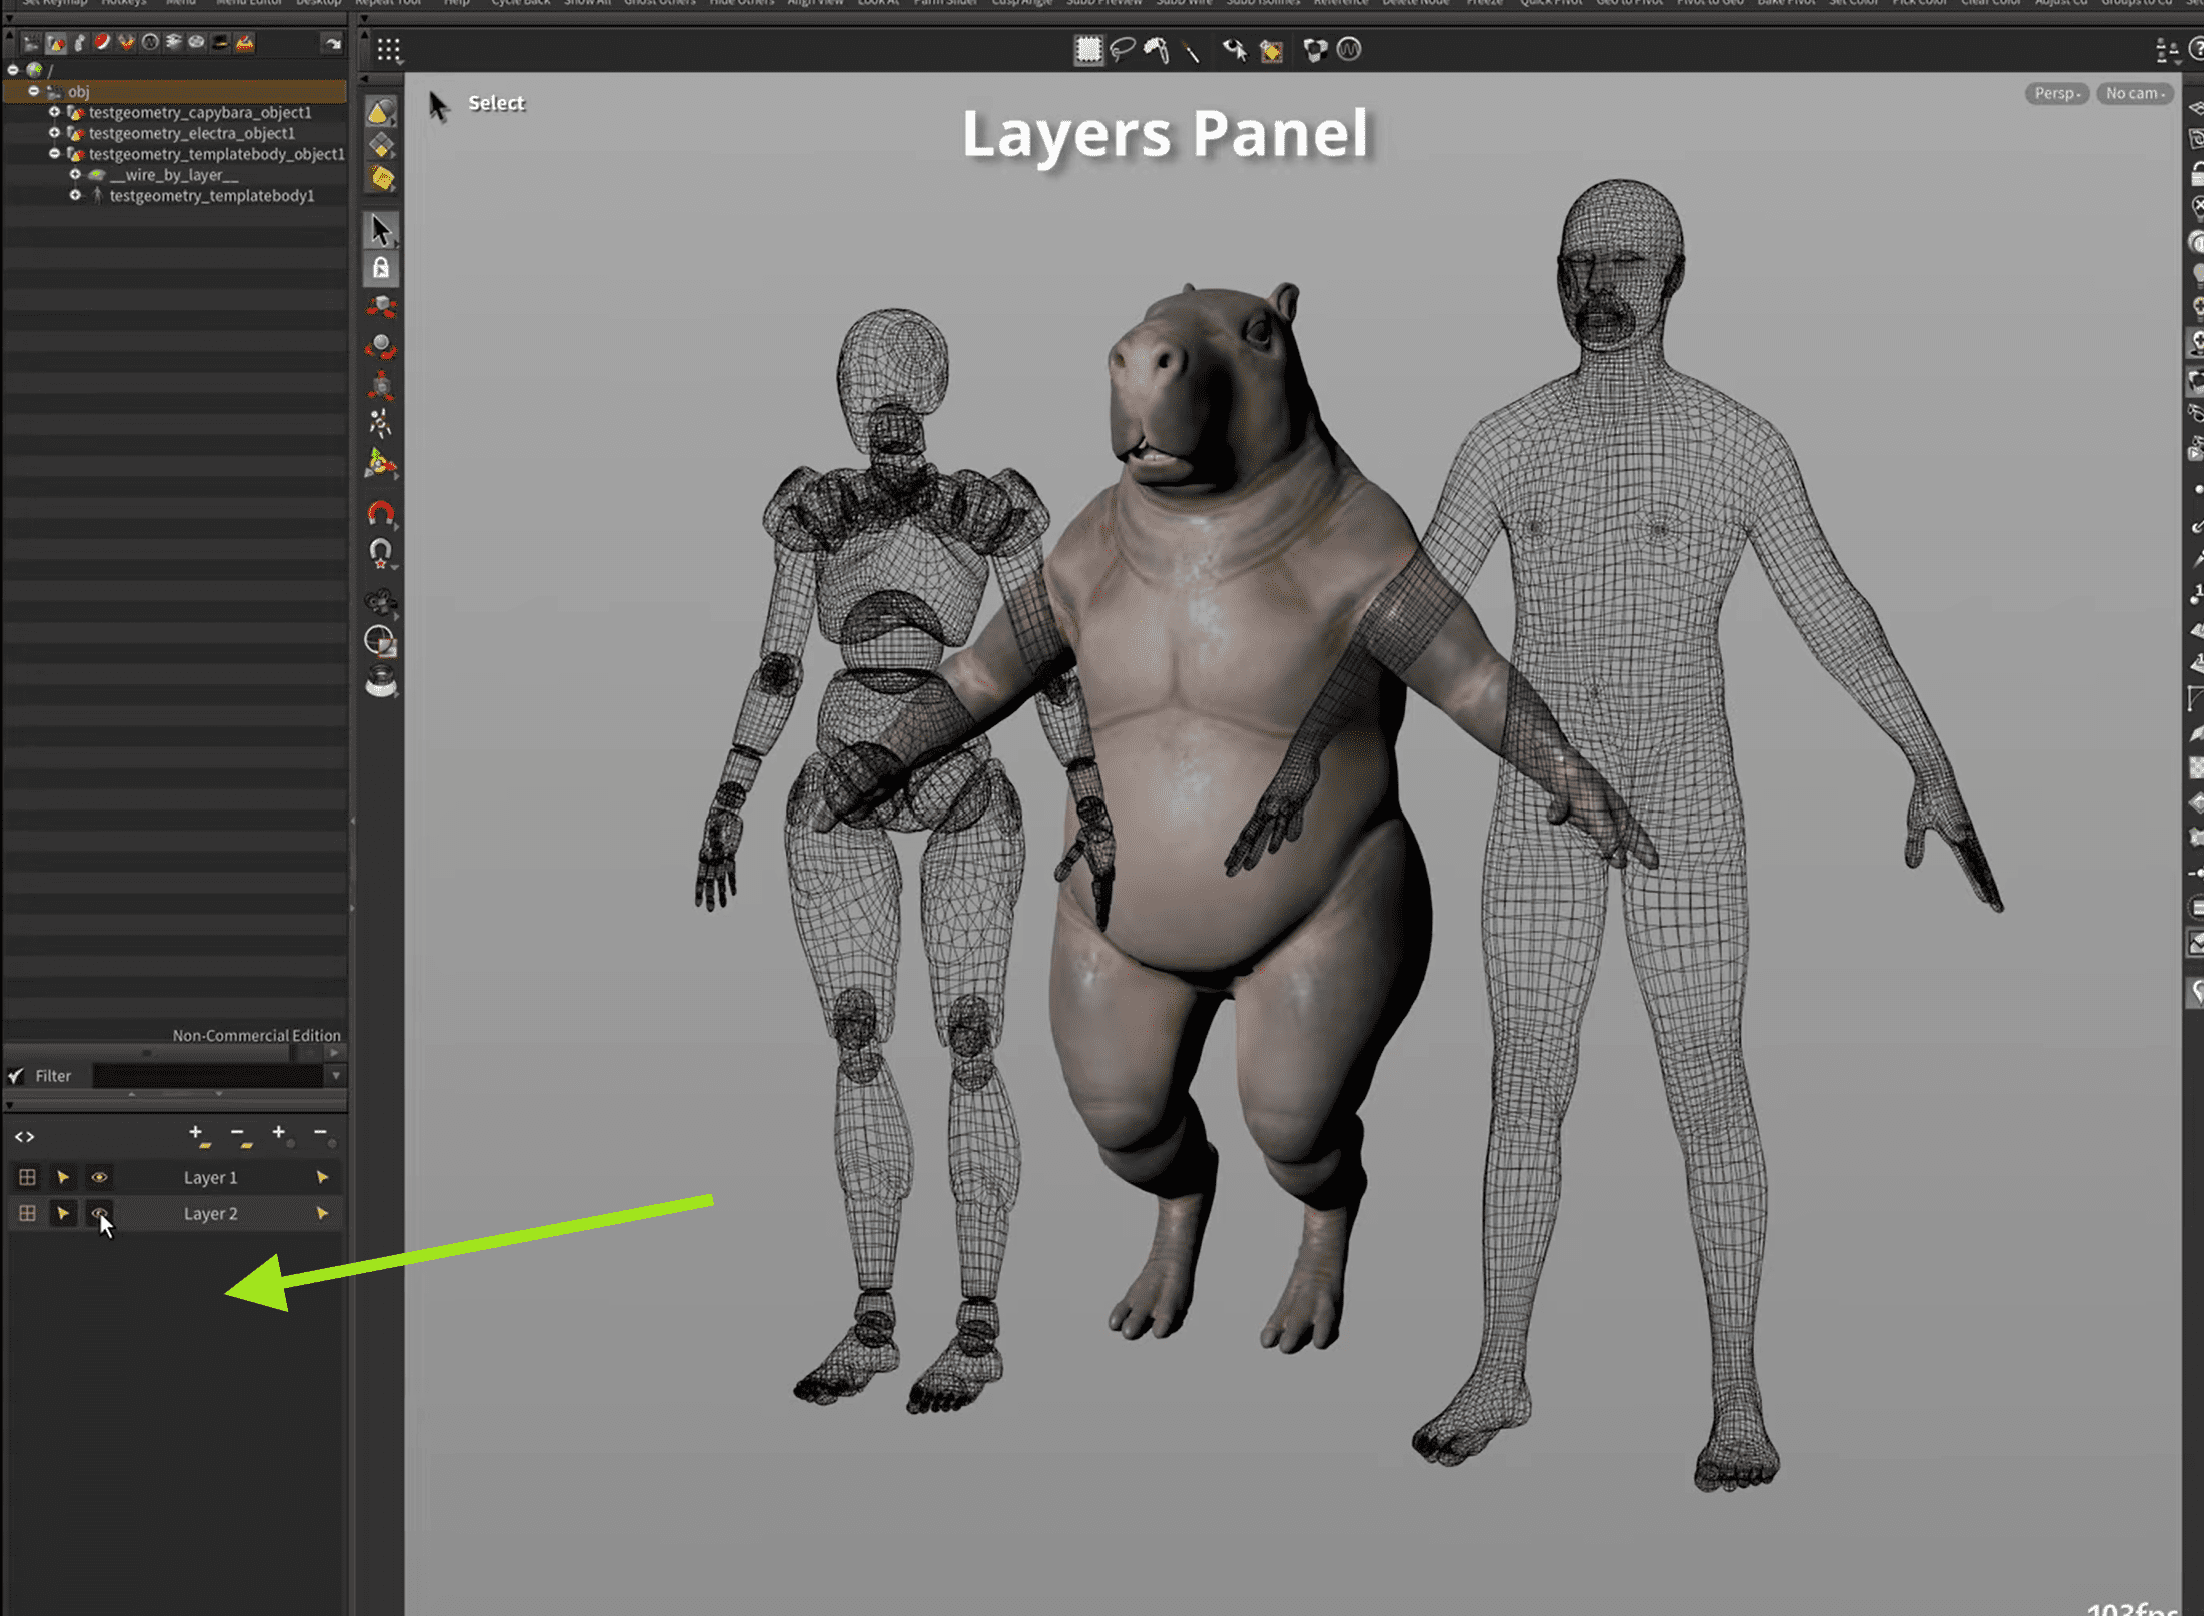Image resolution: width=2204 pixels, height=1616 pixels.
Task: Open the Filter dropdown arrow
Action: click(x=337, y=1075)
